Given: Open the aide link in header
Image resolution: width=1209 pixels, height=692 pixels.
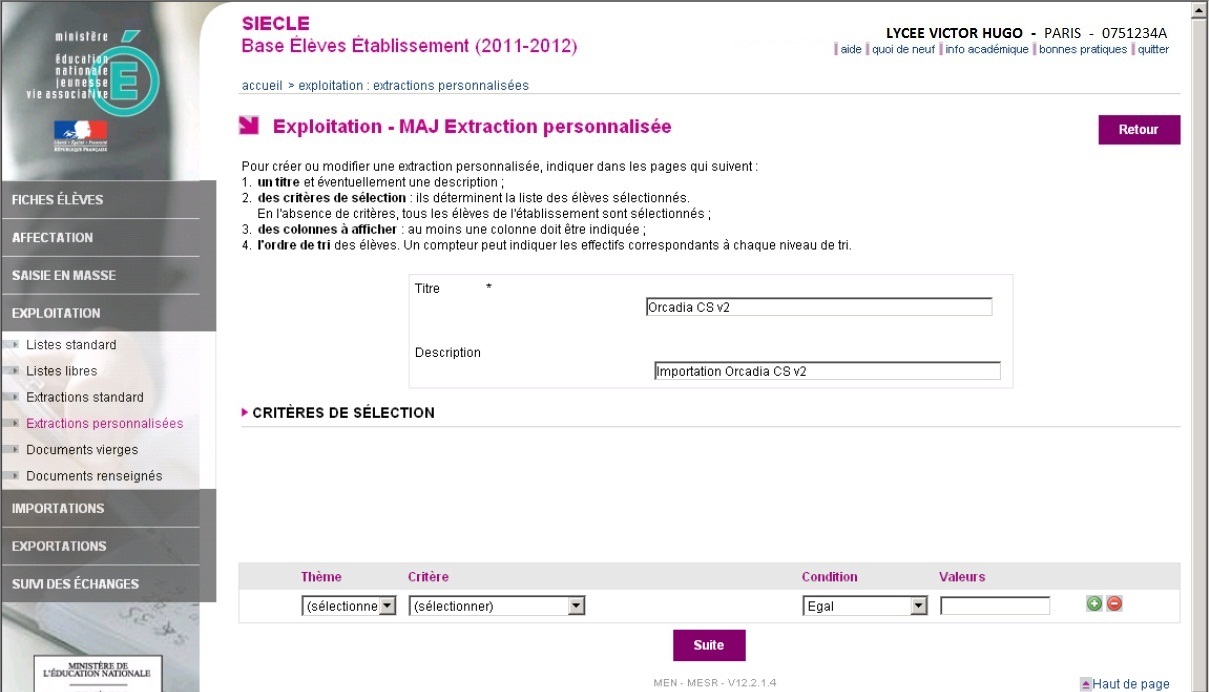Looking at the screenshot, I should coord(851,49).
